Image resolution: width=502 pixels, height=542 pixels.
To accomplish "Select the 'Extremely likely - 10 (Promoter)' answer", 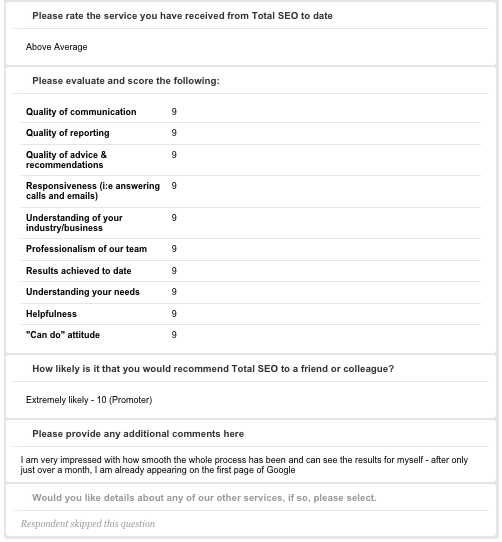I will tap(89, 400).
